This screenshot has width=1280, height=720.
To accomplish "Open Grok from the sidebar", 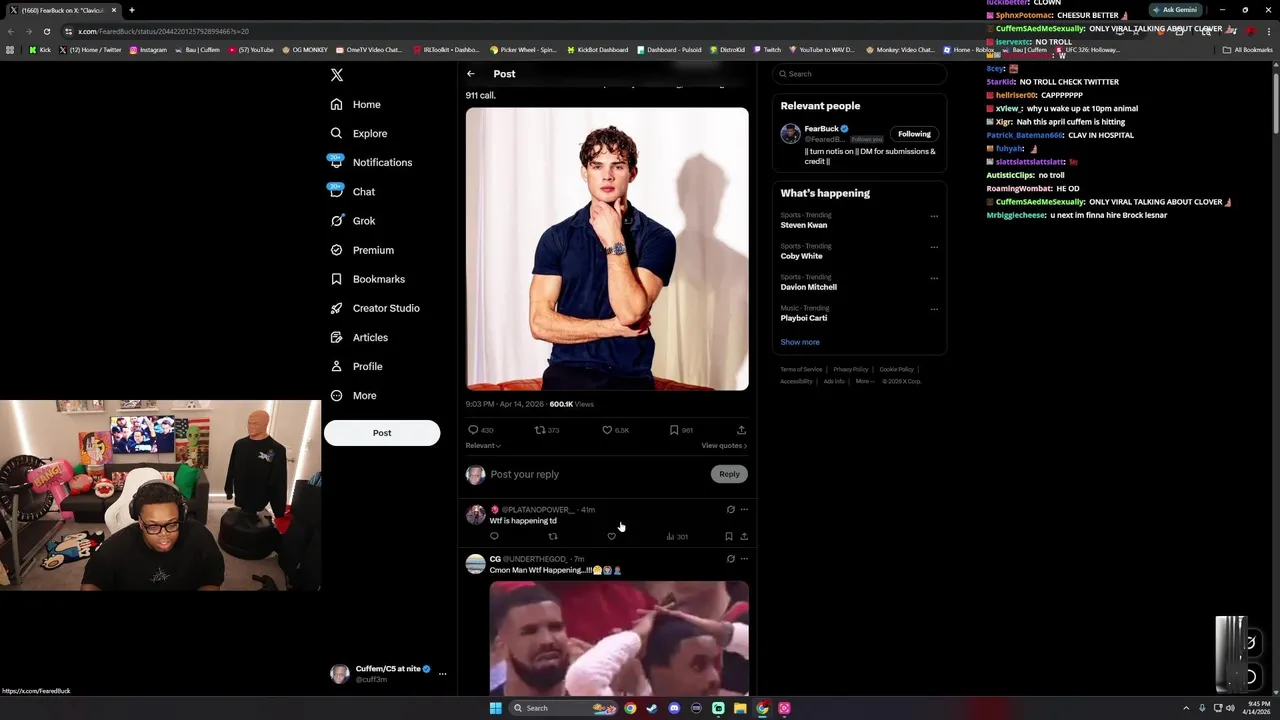I will [x=353, y=221].
